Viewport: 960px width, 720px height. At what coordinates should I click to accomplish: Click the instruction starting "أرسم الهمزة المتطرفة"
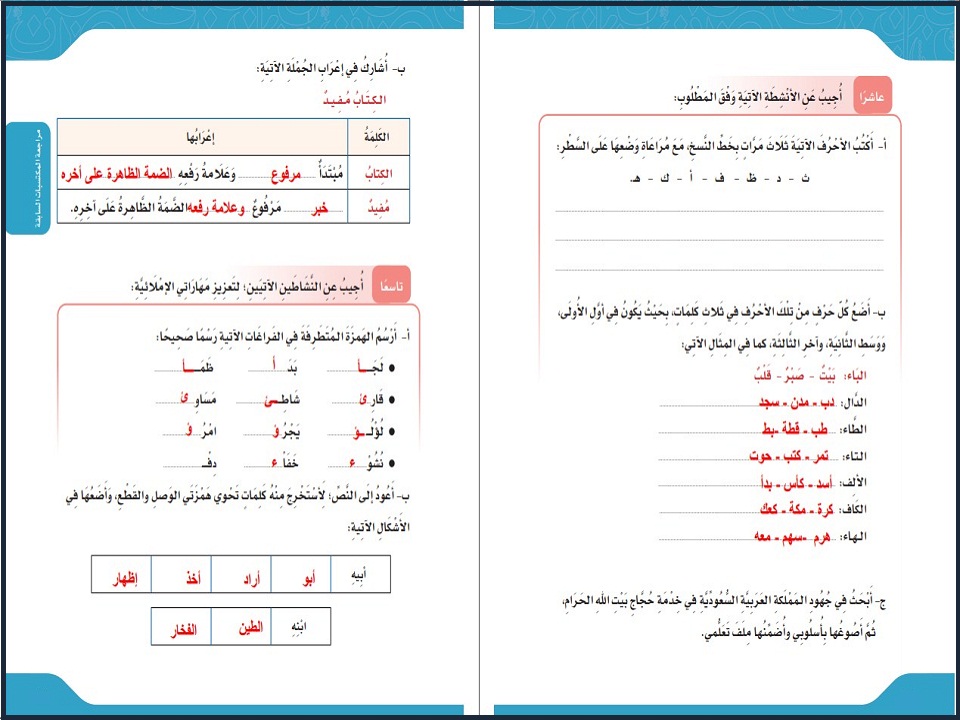click(x=283, y=336)
